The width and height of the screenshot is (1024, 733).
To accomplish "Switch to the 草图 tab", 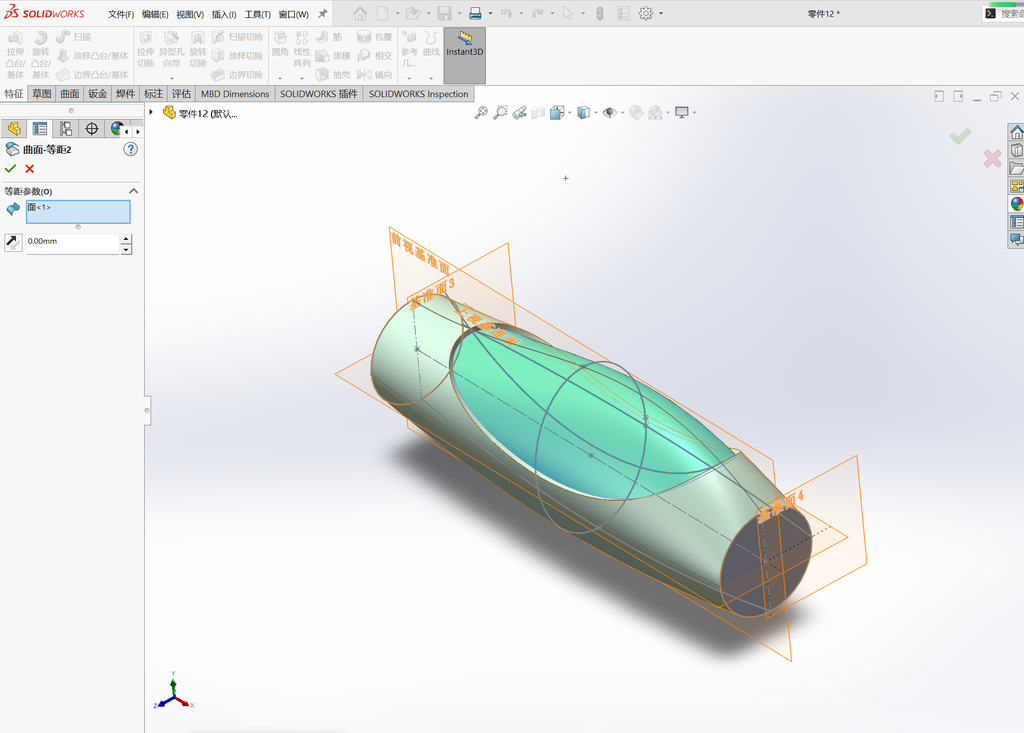I will 42,93.
